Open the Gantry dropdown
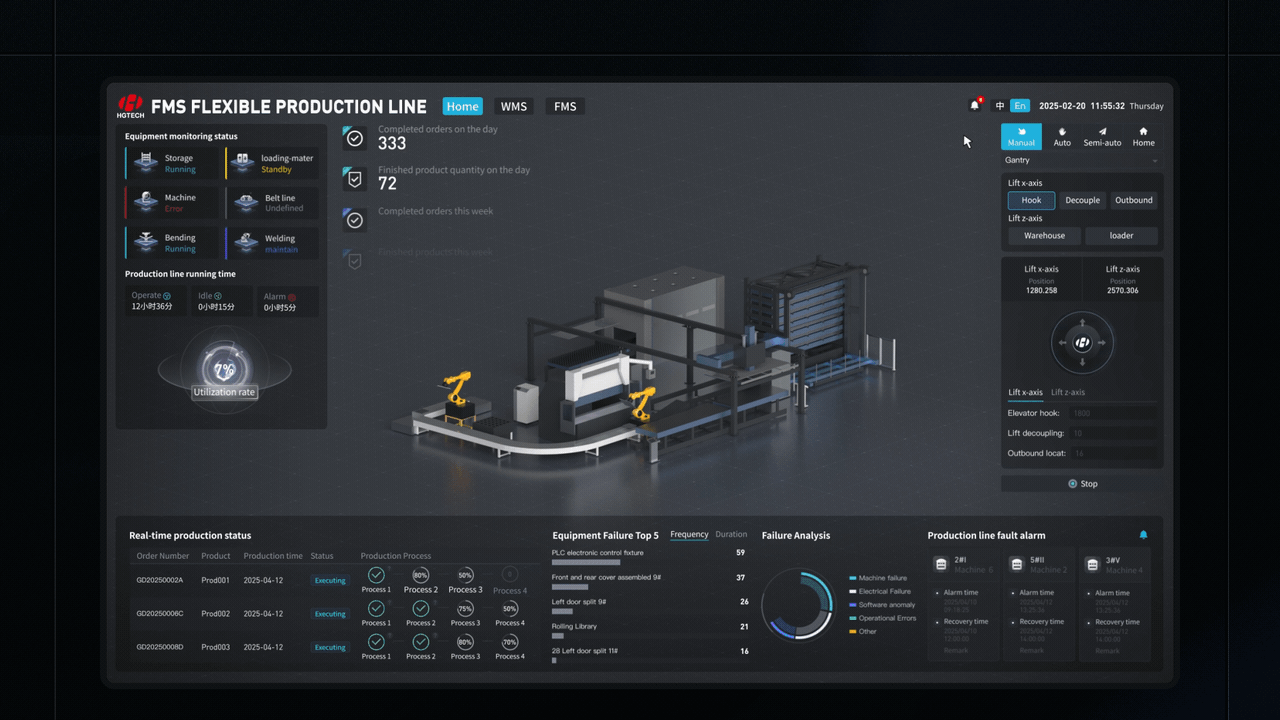Image resolution: width=1280 pixels, height=720 pixels. pyautogui.click(x=1082, y=160)
